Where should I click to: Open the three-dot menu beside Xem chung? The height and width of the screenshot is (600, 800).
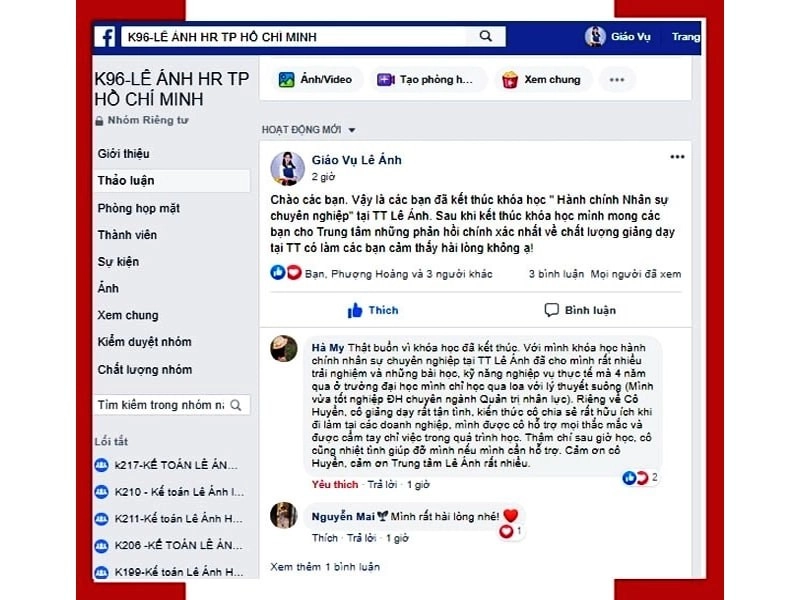tap(617, 80)
